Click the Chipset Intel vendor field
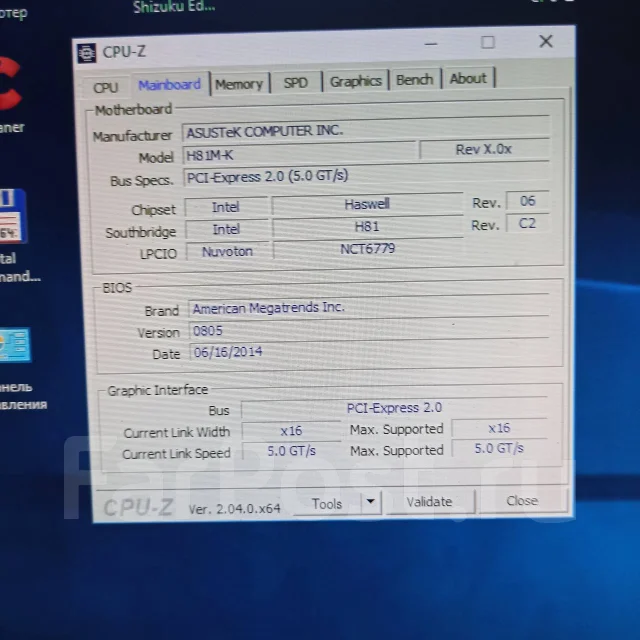Image resolution: width=640 pixels, height=640 pixels. tap(226, 207)
